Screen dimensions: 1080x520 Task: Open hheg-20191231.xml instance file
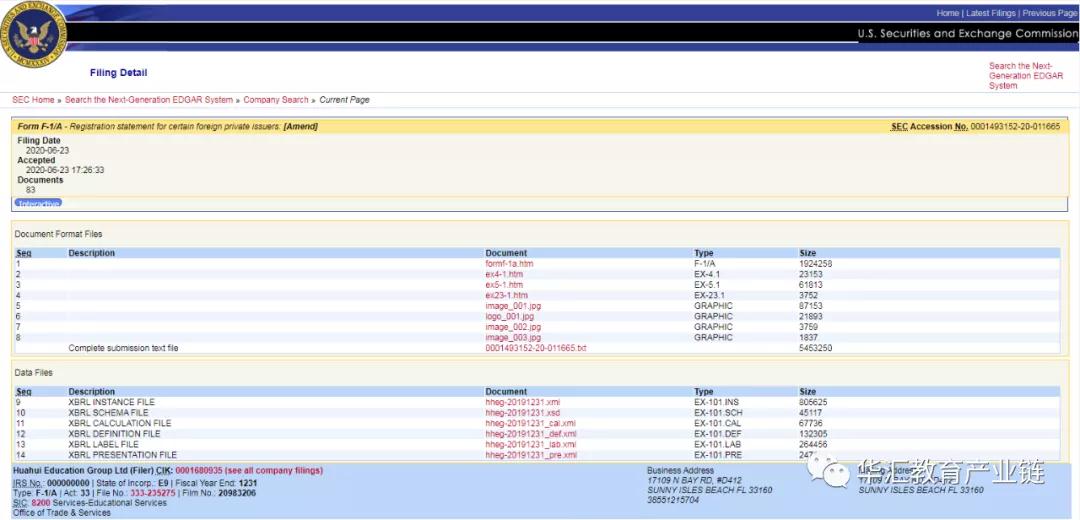(x=523, y=402)
